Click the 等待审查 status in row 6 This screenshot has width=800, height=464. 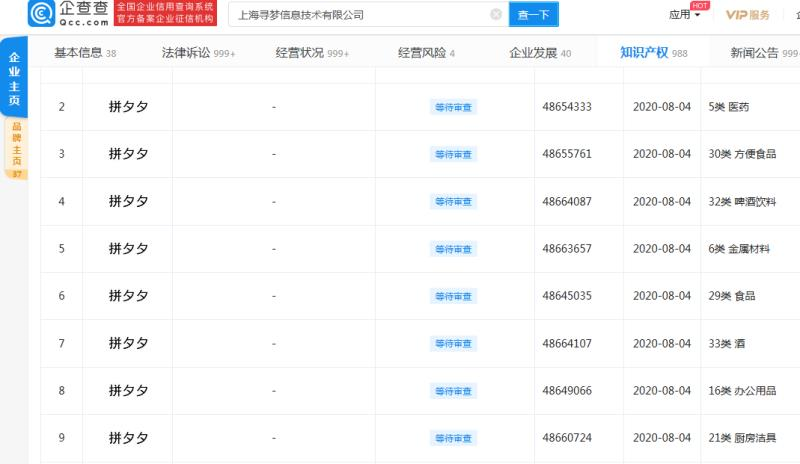point(453,296)
